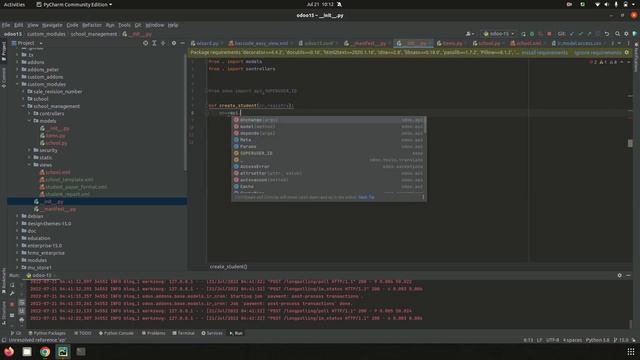Click the shield icon at toolbar end

coord(635,34)
